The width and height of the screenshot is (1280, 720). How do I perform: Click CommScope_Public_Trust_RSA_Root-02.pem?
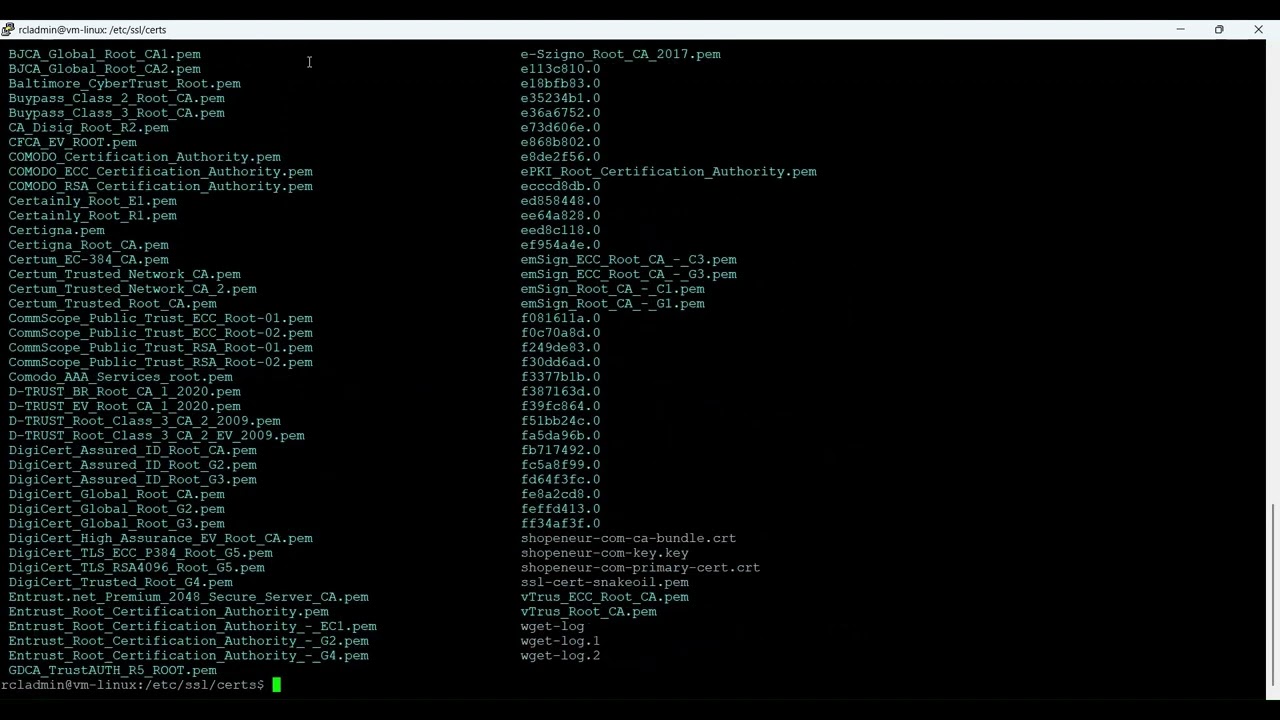click(161, 362)
